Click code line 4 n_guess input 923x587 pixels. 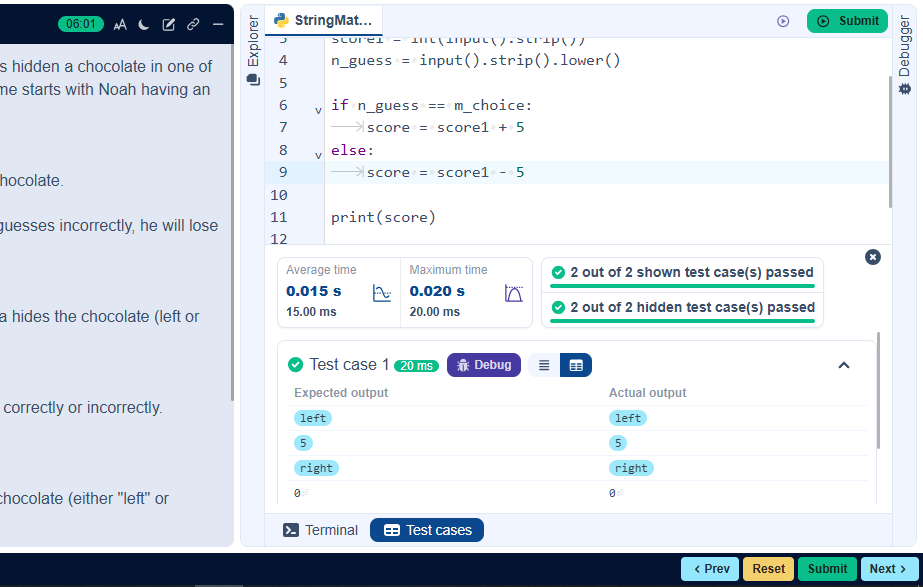(476, 61)
